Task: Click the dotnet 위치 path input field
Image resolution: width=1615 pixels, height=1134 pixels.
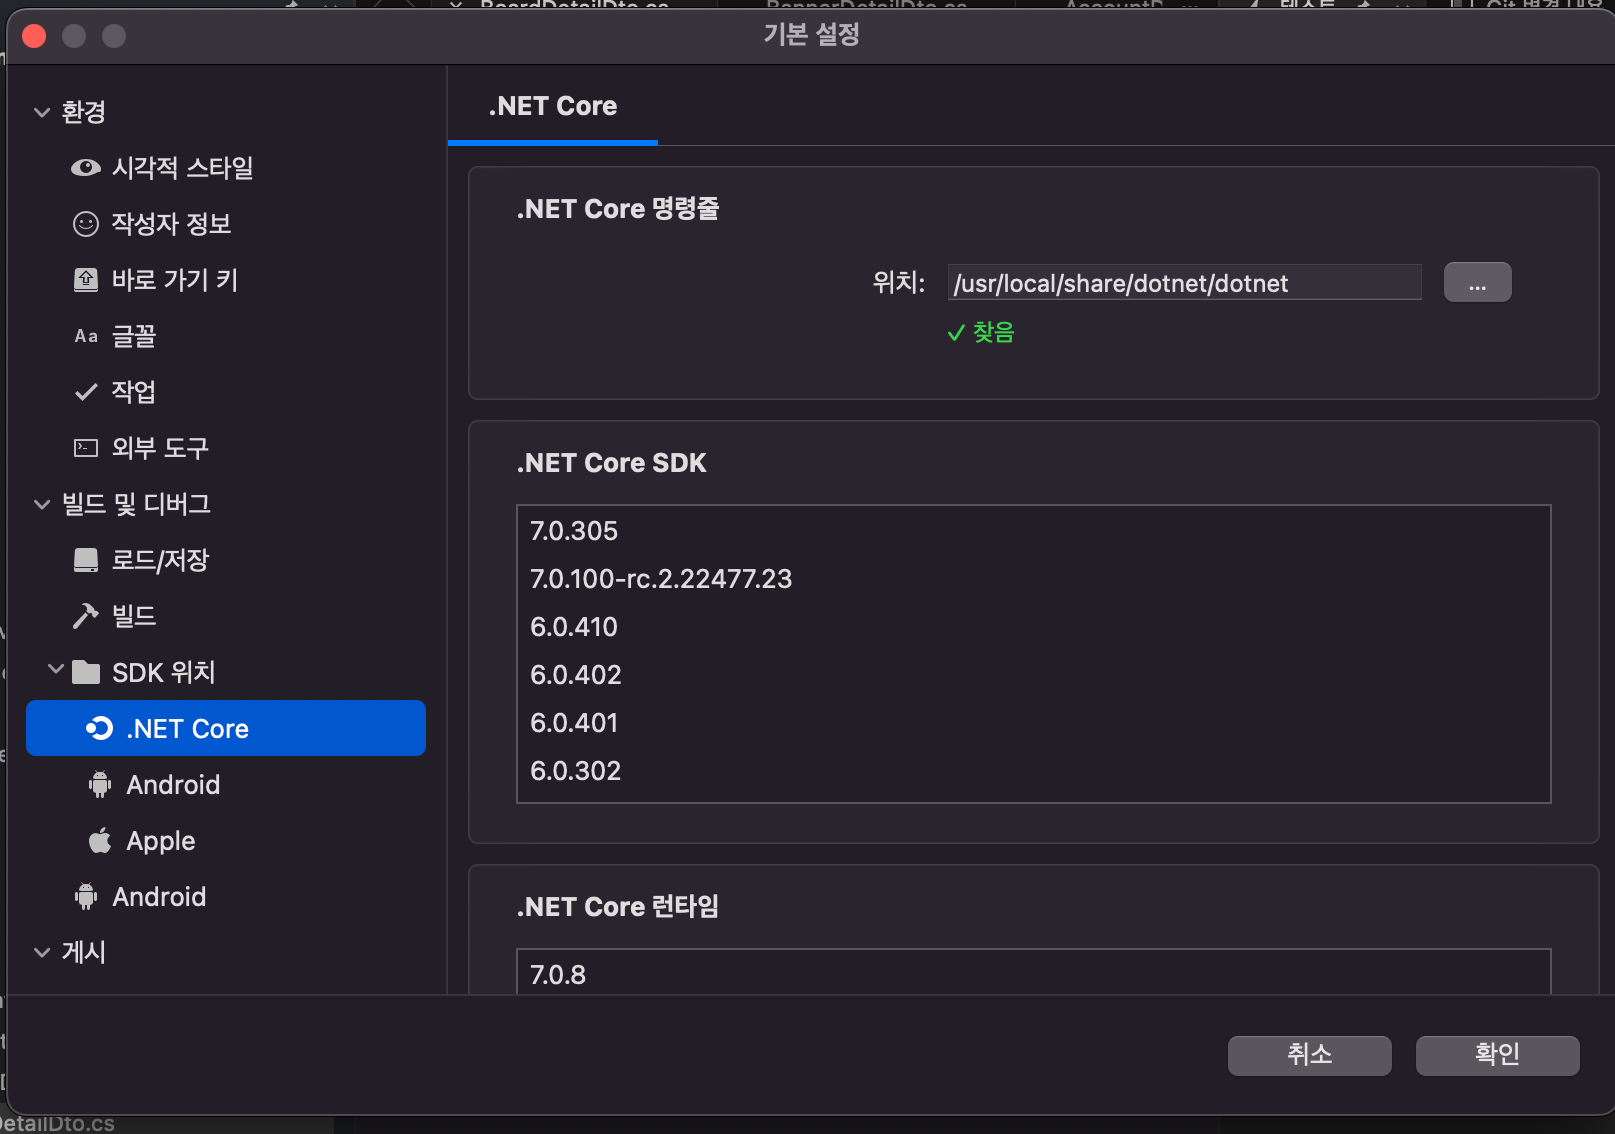Action: (1184, 283)
